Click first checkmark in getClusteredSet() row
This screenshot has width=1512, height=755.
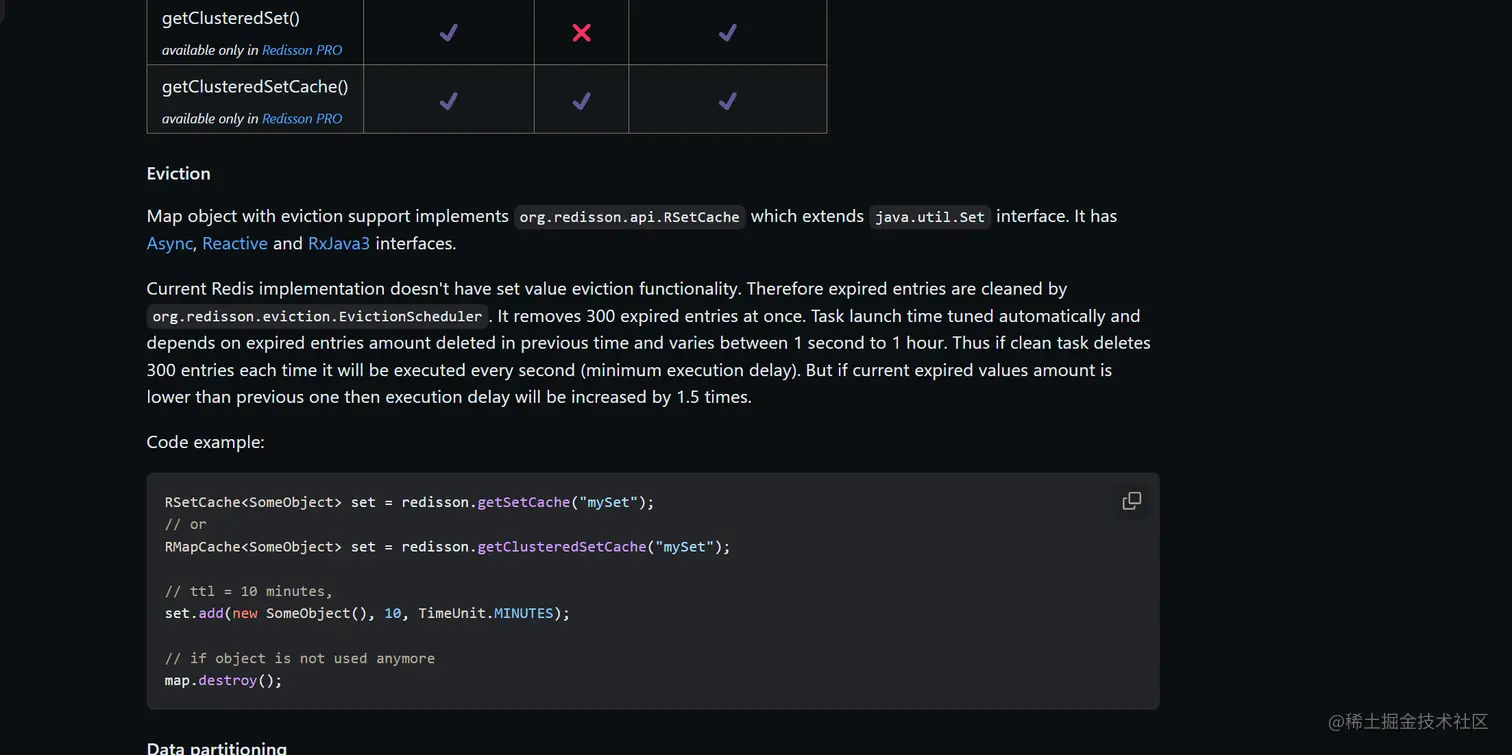pyautogui.click(x=449, y=33)
